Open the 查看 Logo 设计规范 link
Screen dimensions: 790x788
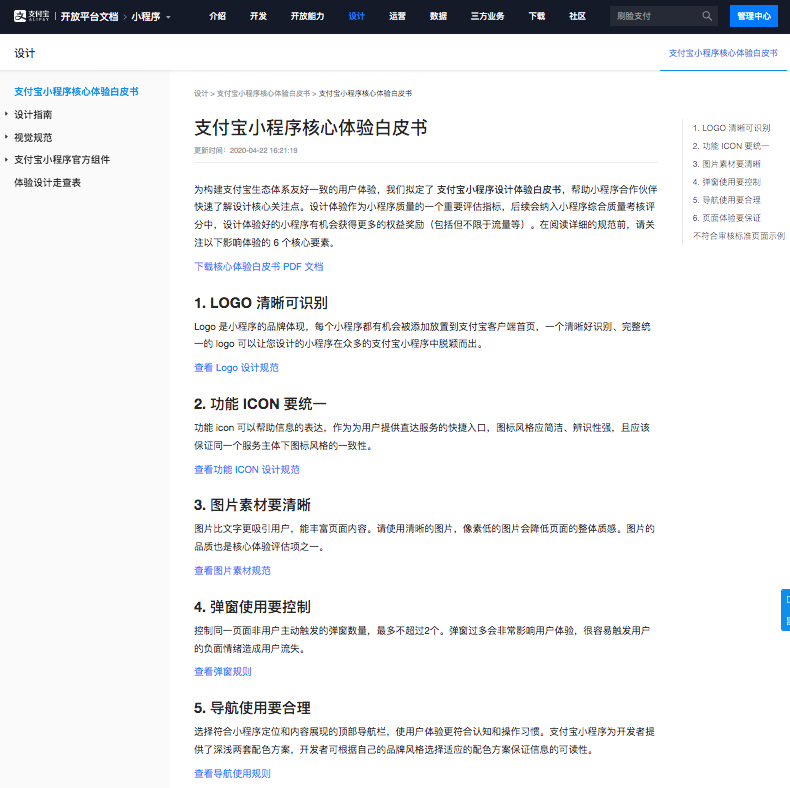click(236, 368)
